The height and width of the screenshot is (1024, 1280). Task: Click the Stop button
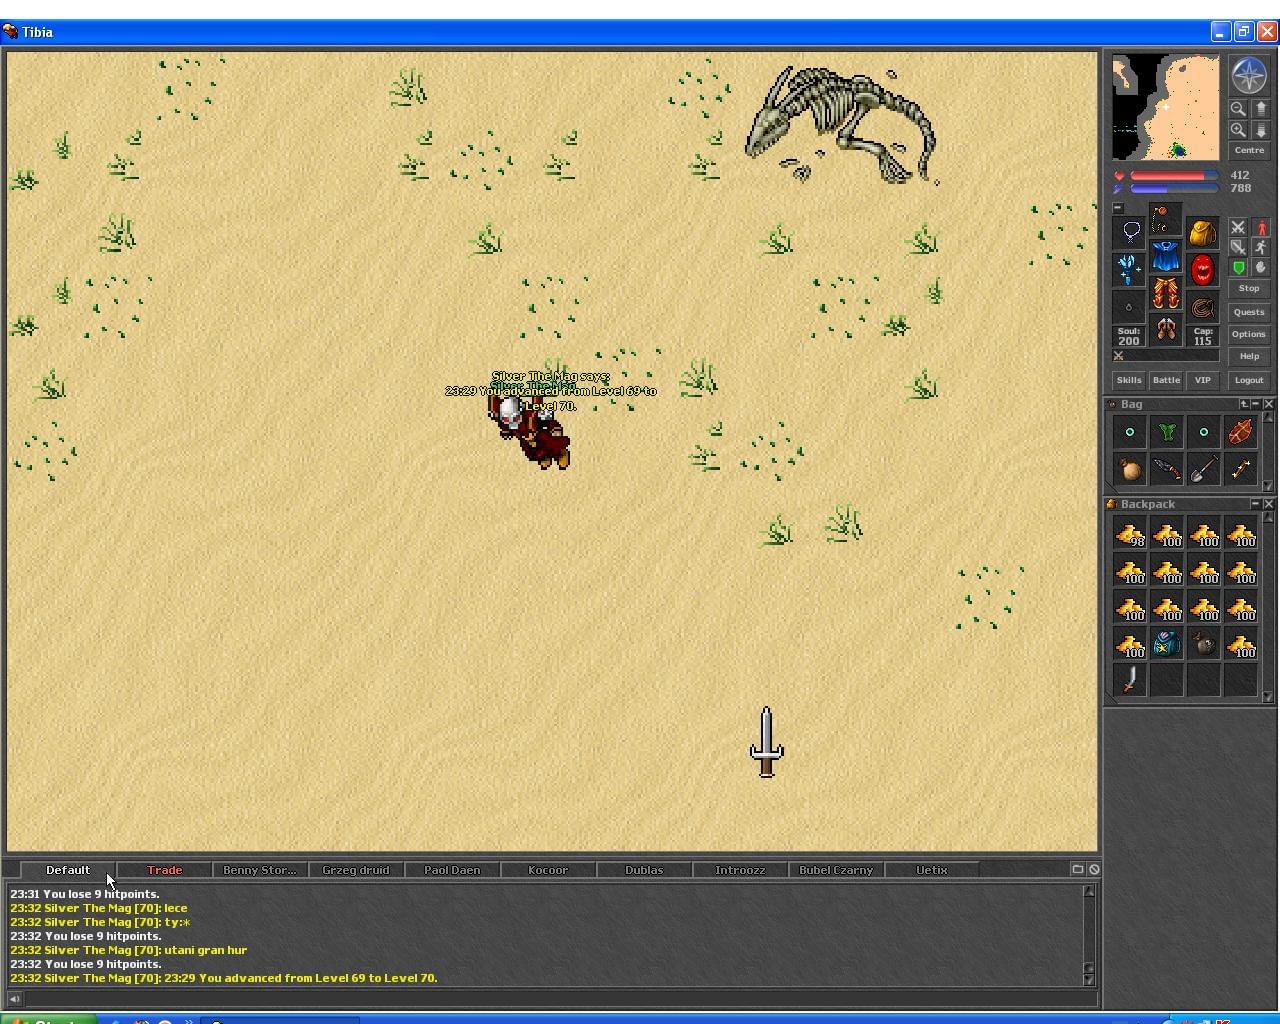(x=1249, y=288)
